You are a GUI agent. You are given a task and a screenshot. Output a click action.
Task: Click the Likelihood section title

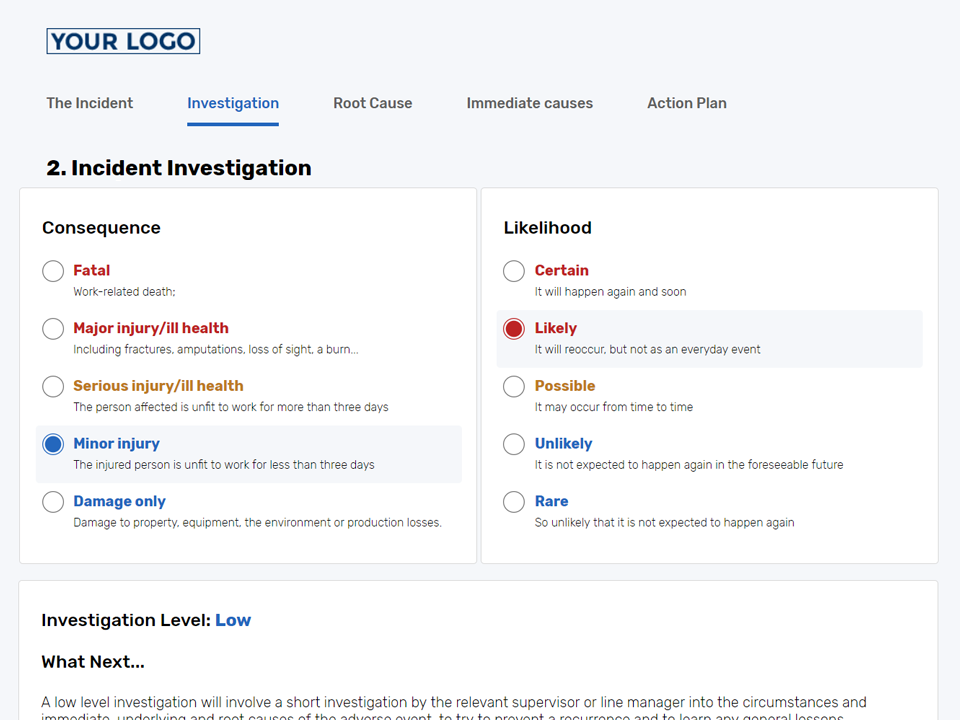point(547,228)
